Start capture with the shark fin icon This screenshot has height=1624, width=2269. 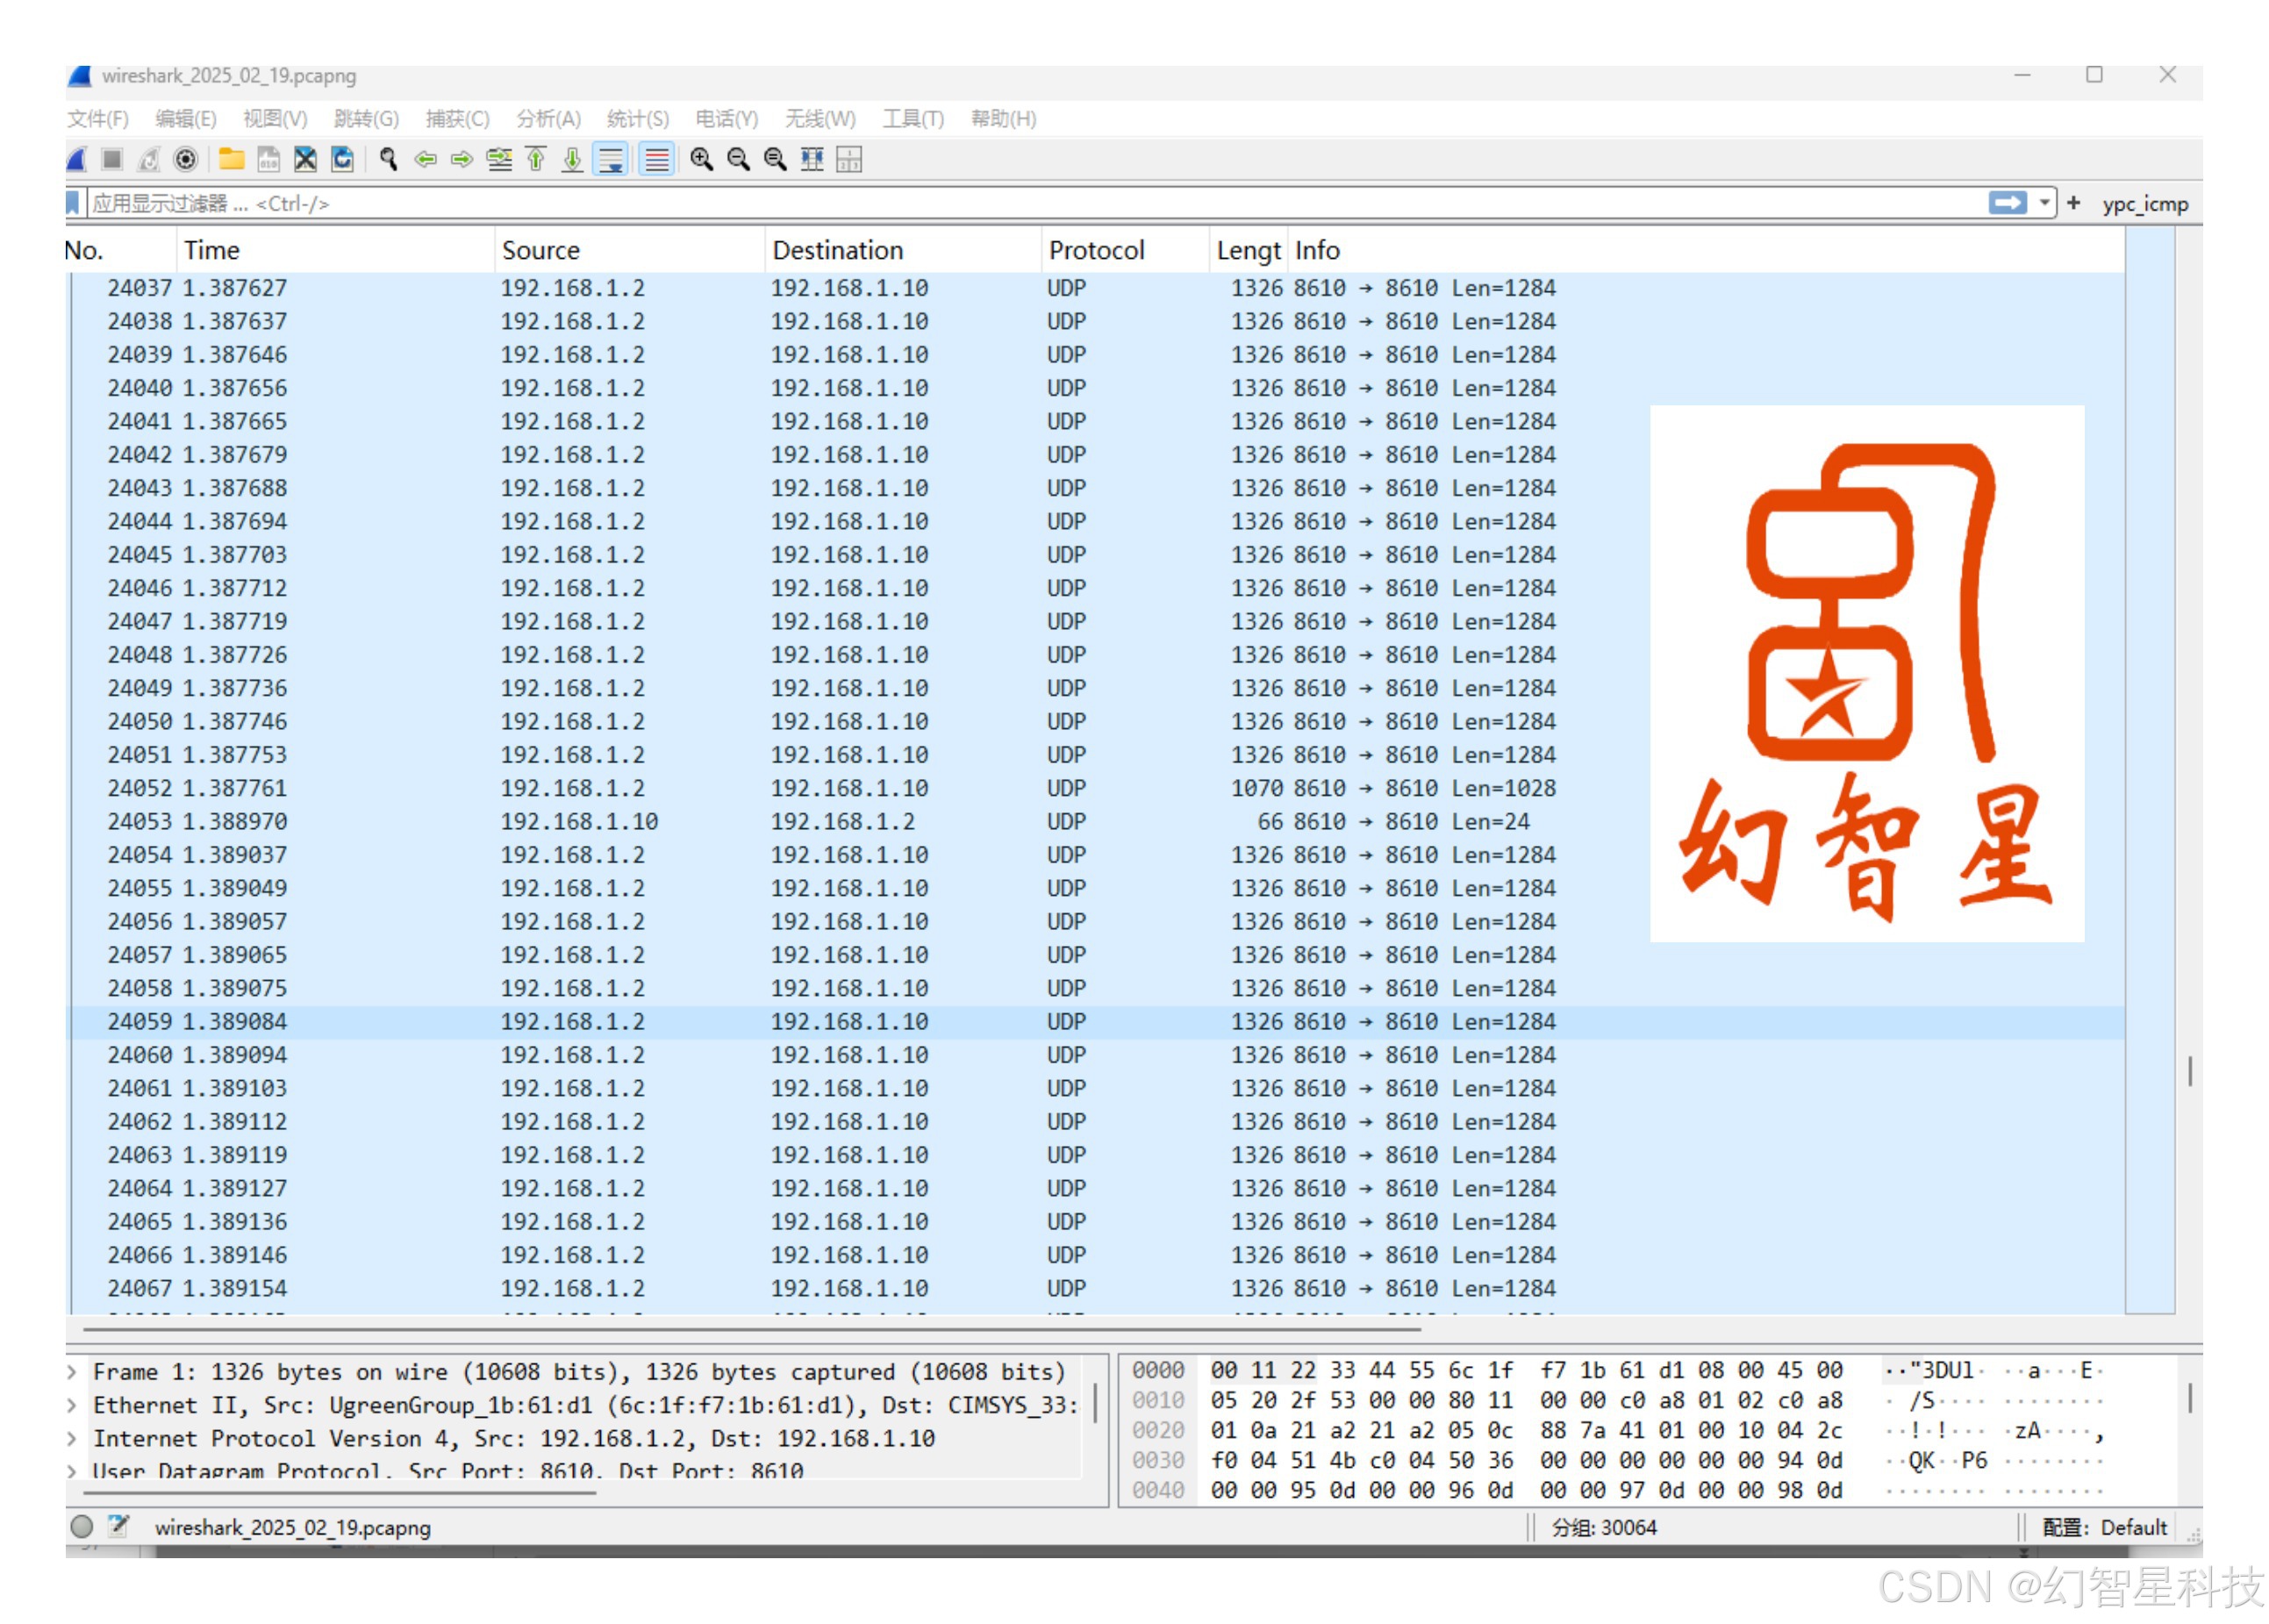pos(78,160)
